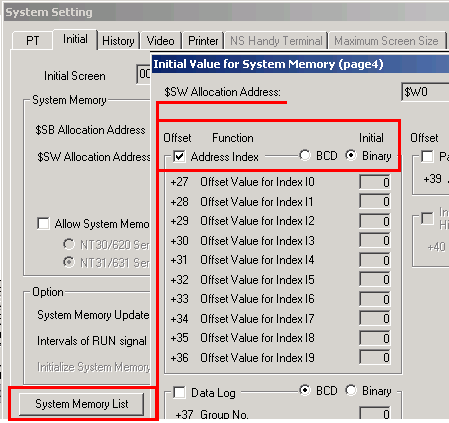Enable the Data Log checkbox
449x423 pixels.
[179, 392]
